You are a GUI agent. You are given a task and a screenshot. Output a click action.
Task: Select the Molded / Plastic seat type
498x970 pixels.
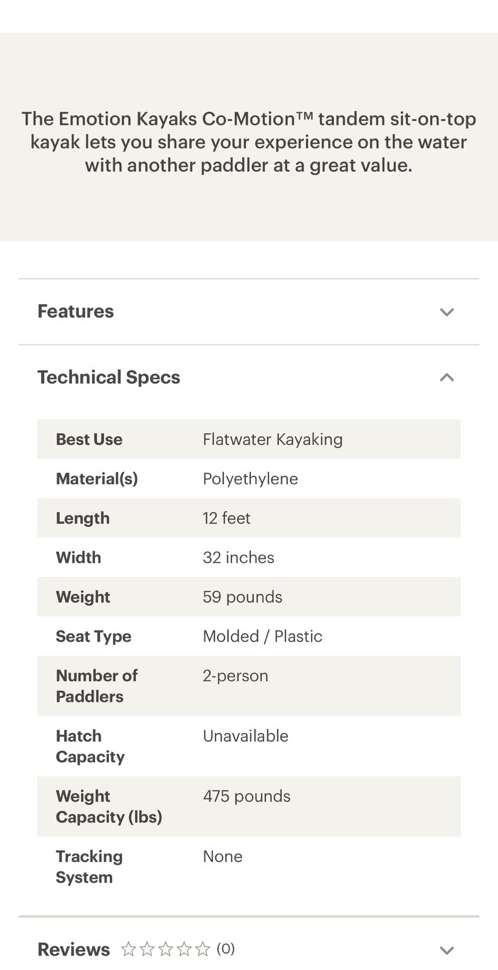[262, 636]
